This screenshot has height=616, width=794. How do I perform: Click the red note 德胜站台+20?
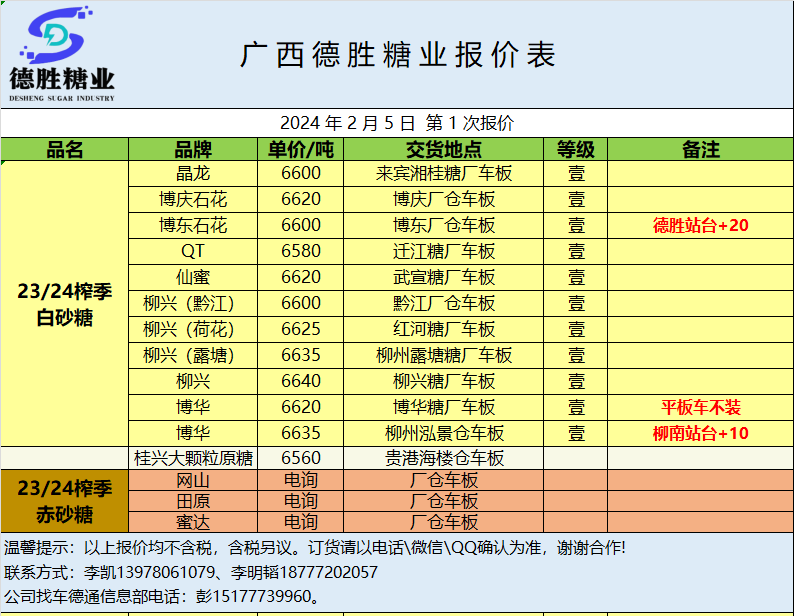click(700, 225)
